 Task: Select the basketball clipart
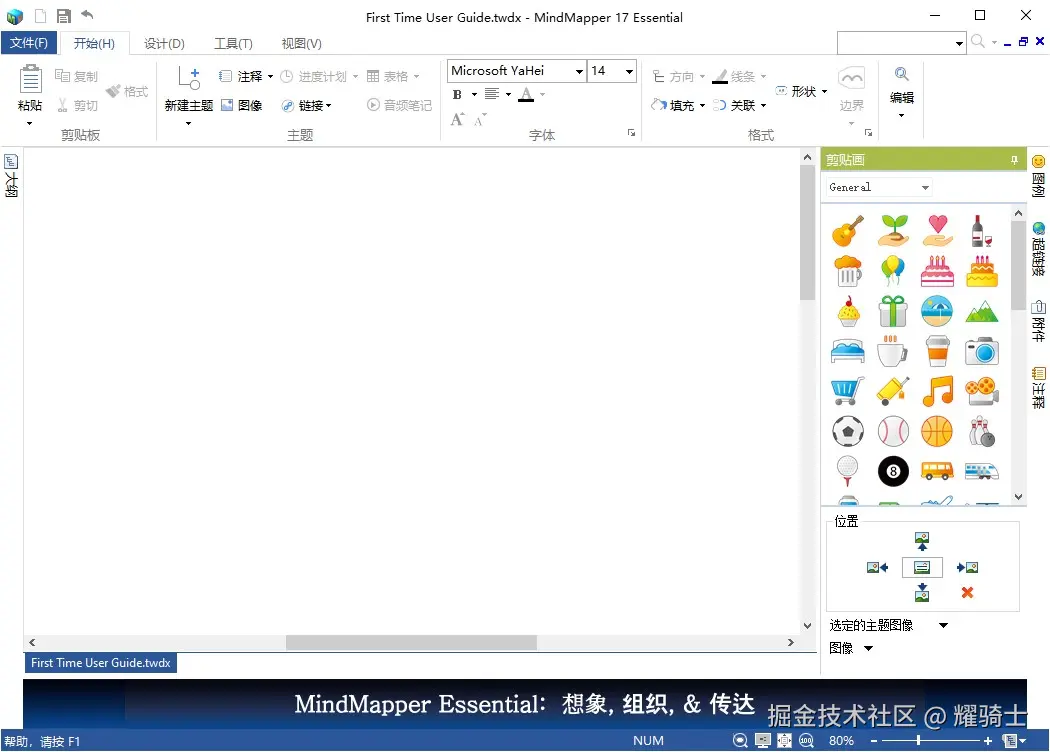(938, 431)
